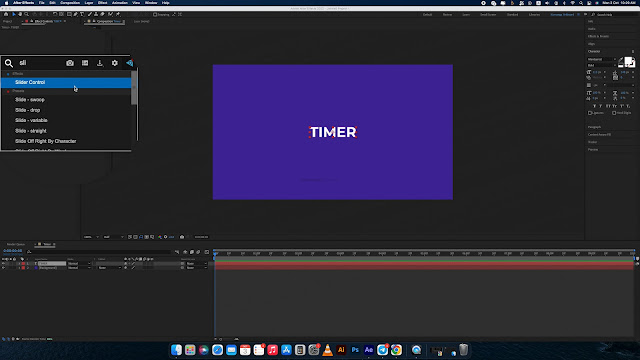Open the Composition menu
This screenshot has height=360, width=640.
coord(70,3)
